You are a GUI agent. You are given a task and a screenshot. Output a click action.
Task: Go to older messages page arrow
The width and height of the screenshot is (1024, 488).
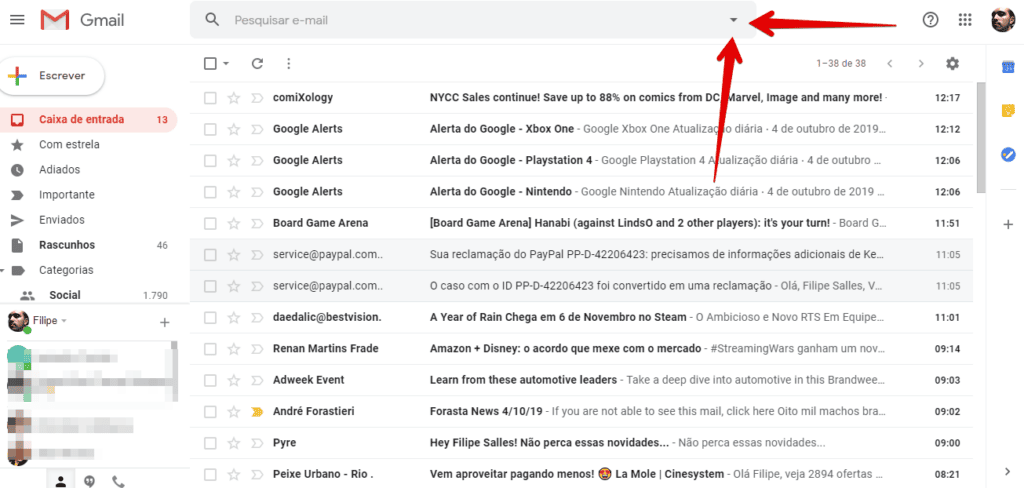(x=921, y=63)
